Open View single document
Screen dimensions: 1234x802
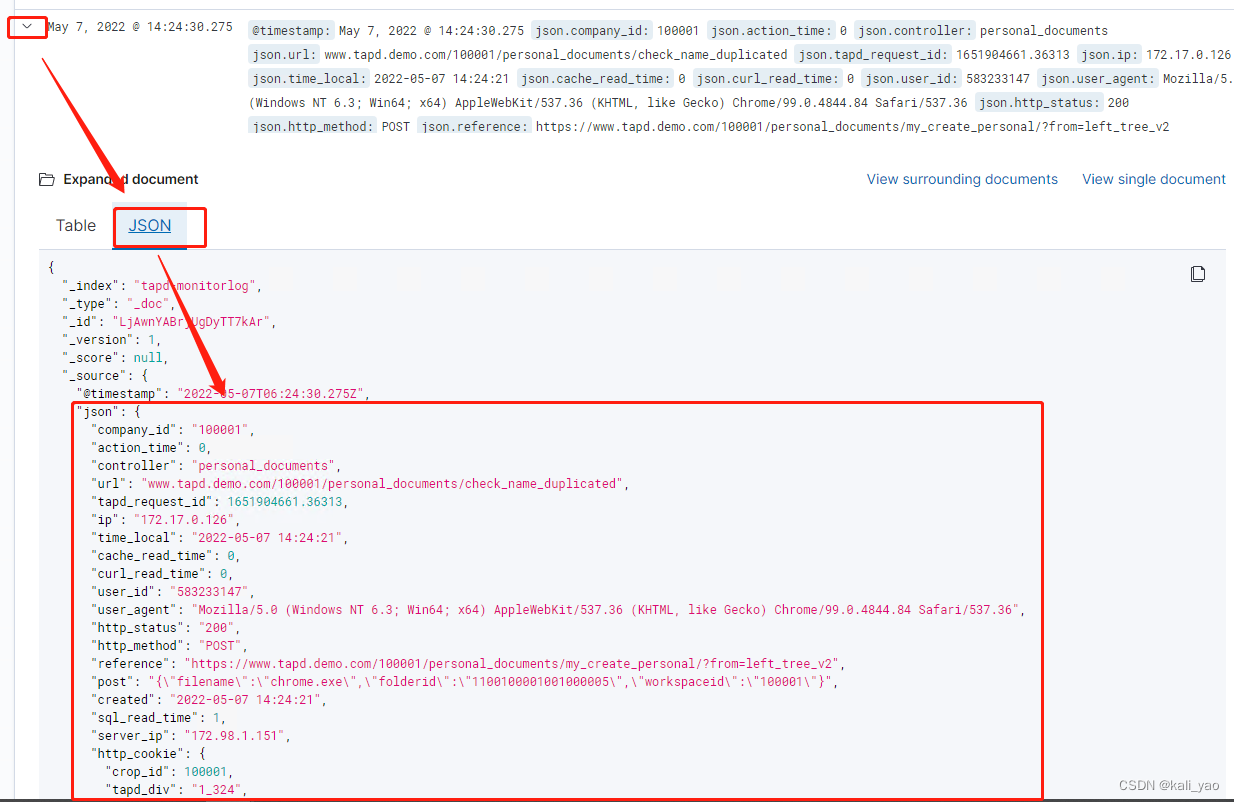coord(1153,179)
